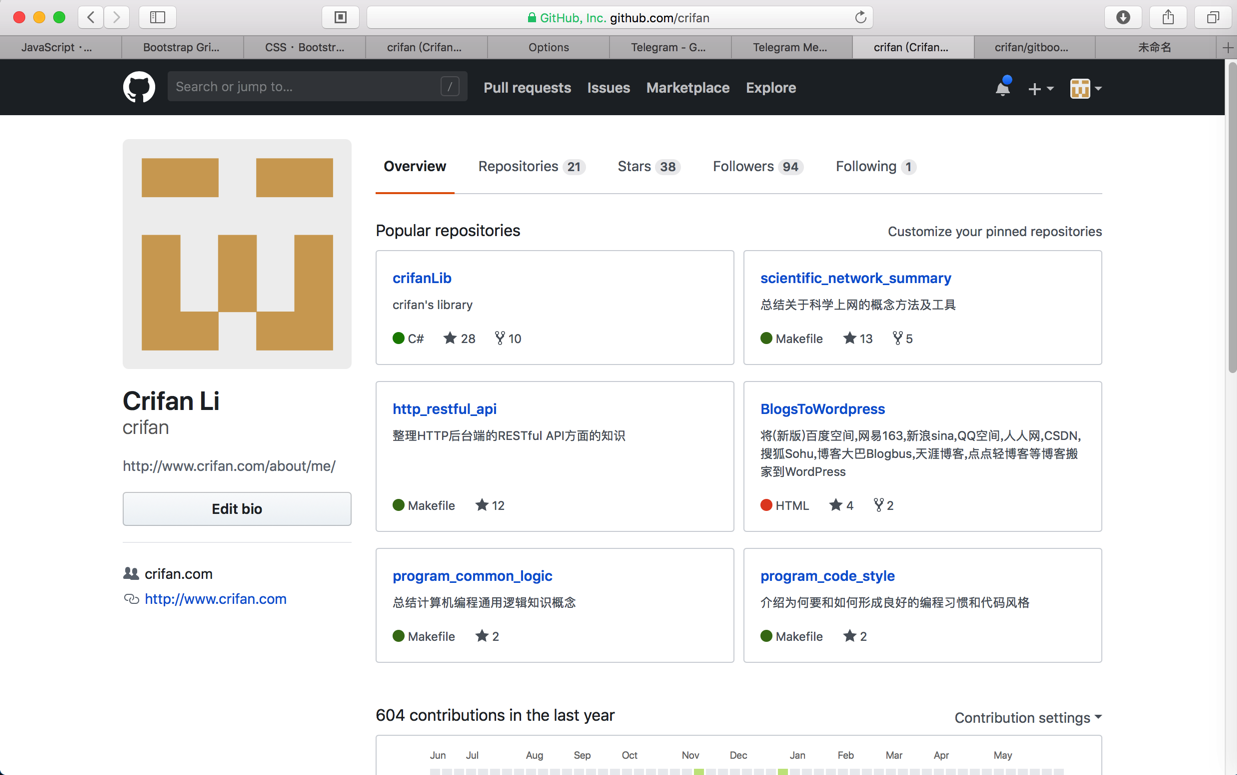Expand the plus create-new dropdown
1237x775 pixels.
click(1041, 88)
